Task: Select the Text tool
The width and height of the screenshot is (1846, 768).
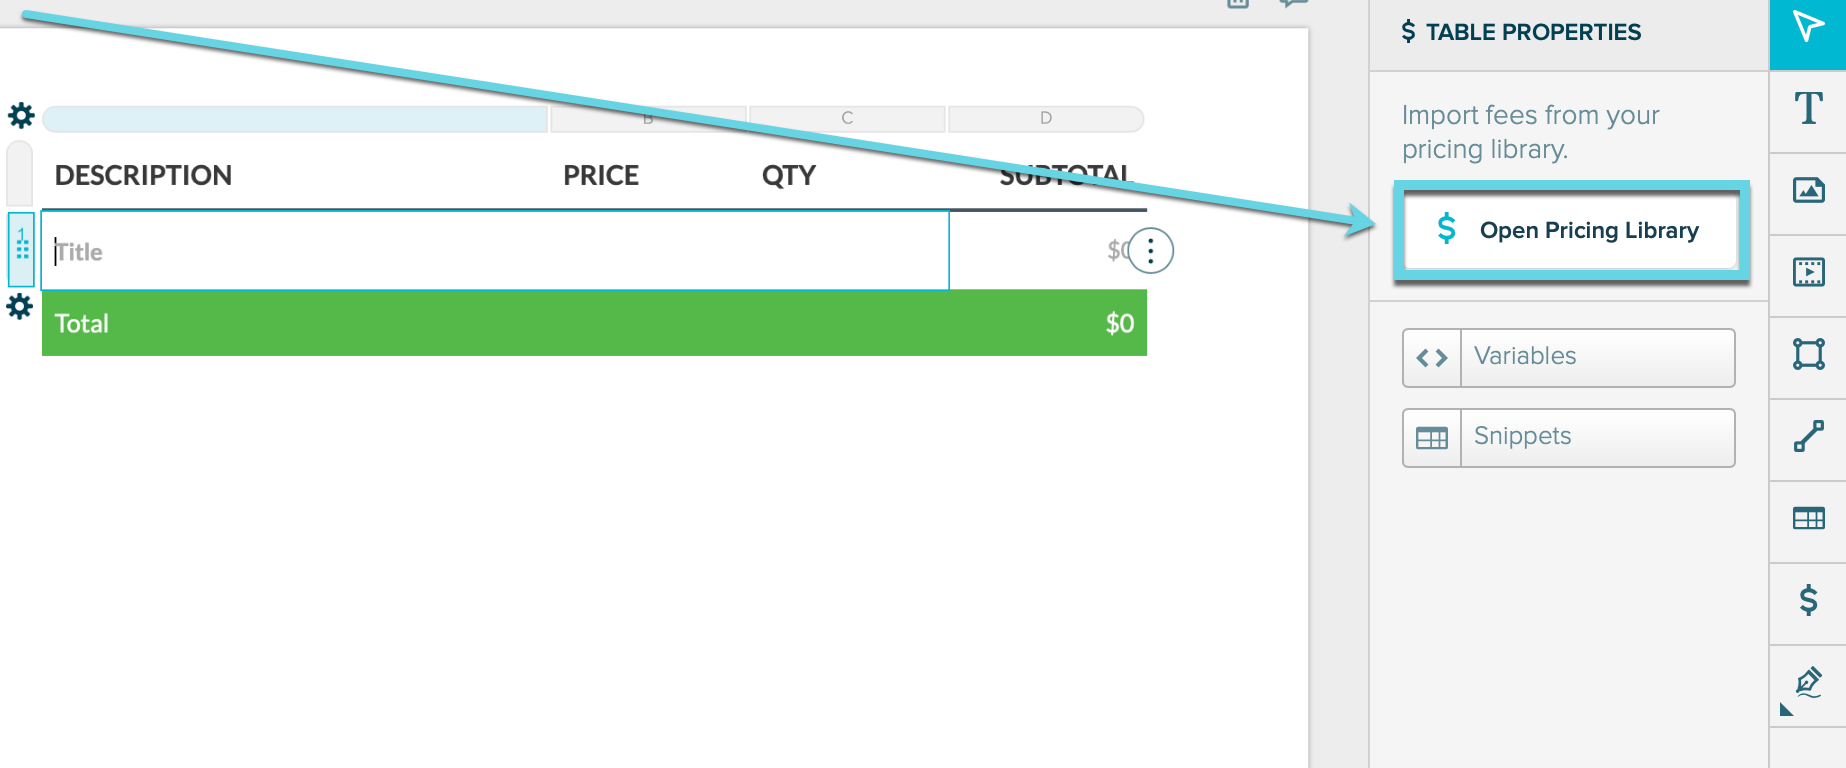Action: (x=1808, y=110)
